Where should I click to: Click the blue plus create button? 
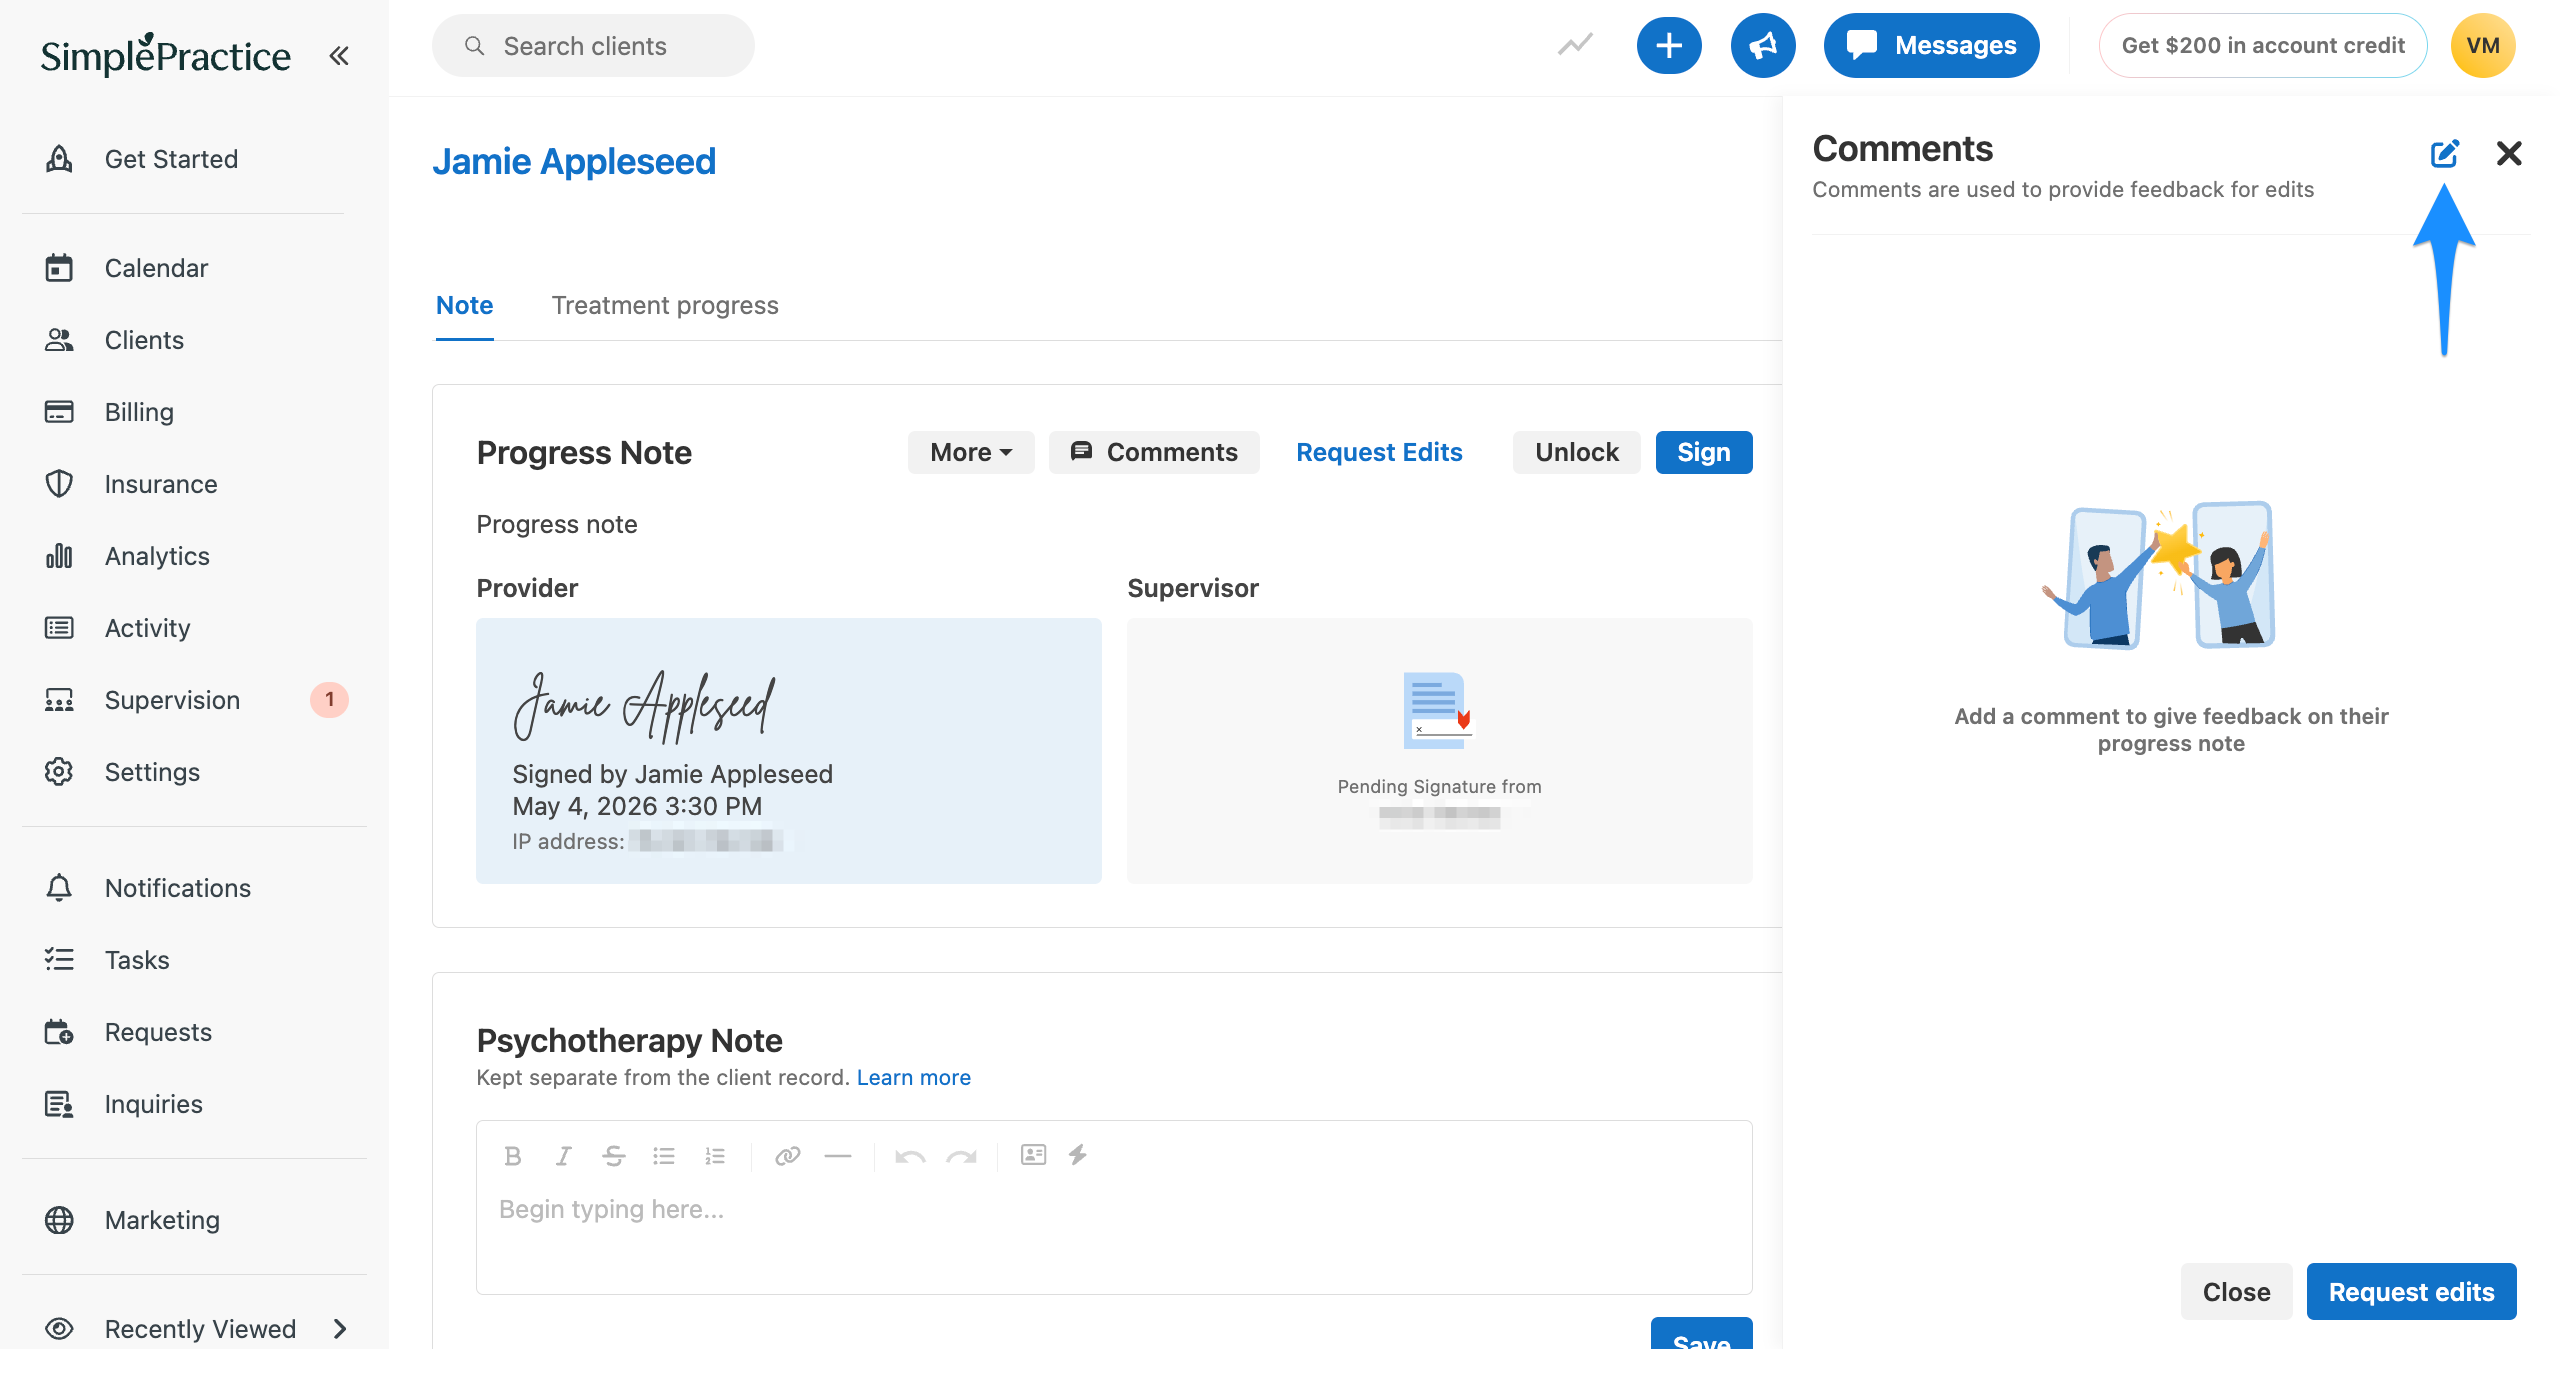click(1669, 45)
